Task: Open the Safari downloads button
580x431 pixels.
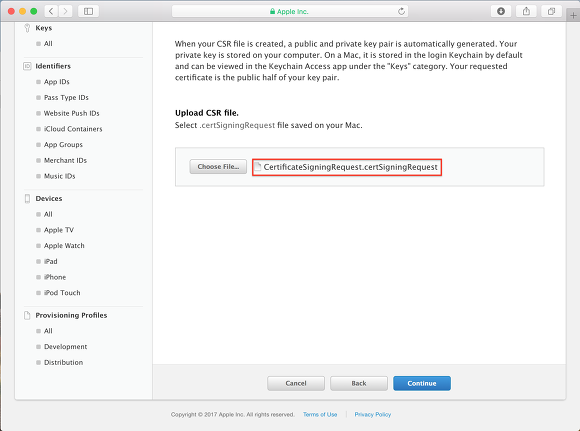Action: click(501, 11)
